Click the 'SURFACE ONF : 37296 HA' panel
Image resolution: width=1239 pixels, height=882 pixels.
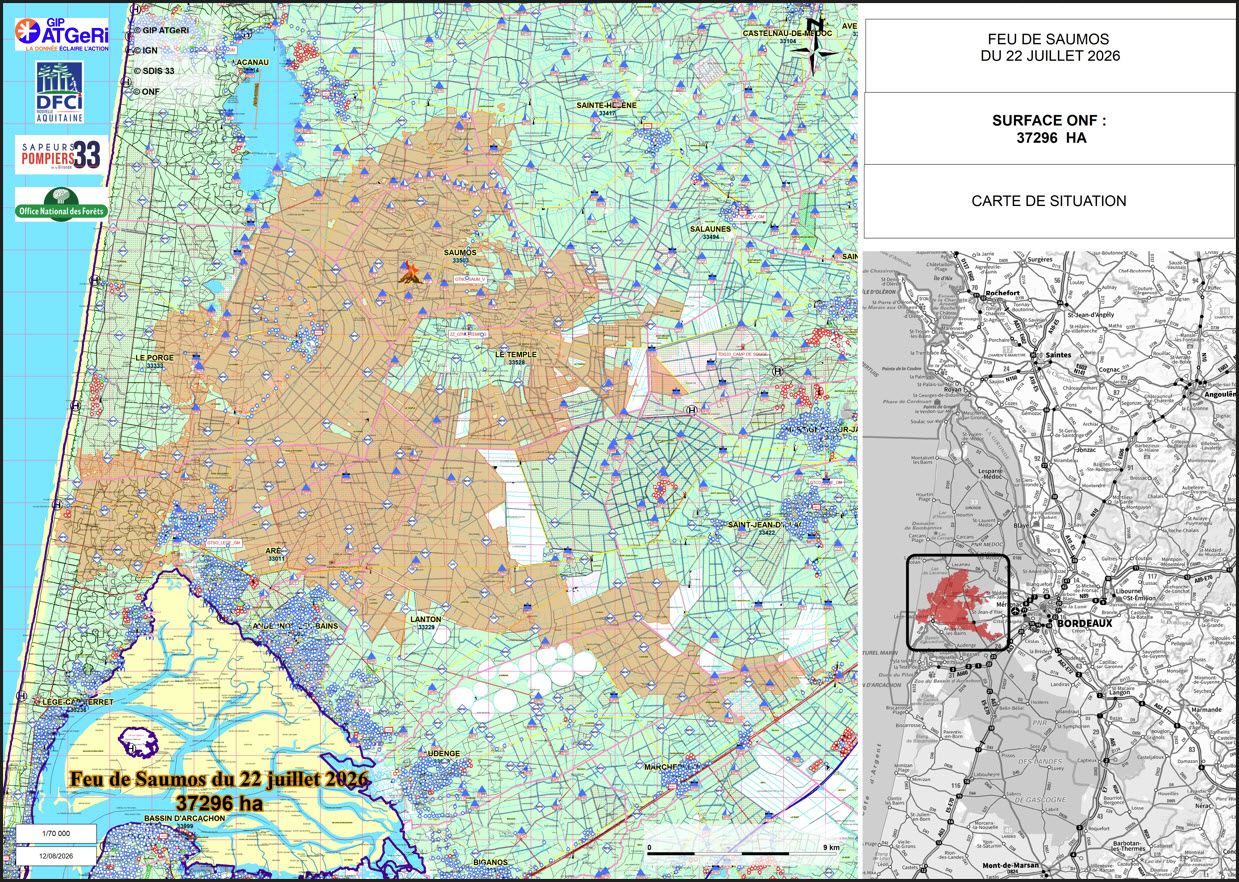(1049, 129)
